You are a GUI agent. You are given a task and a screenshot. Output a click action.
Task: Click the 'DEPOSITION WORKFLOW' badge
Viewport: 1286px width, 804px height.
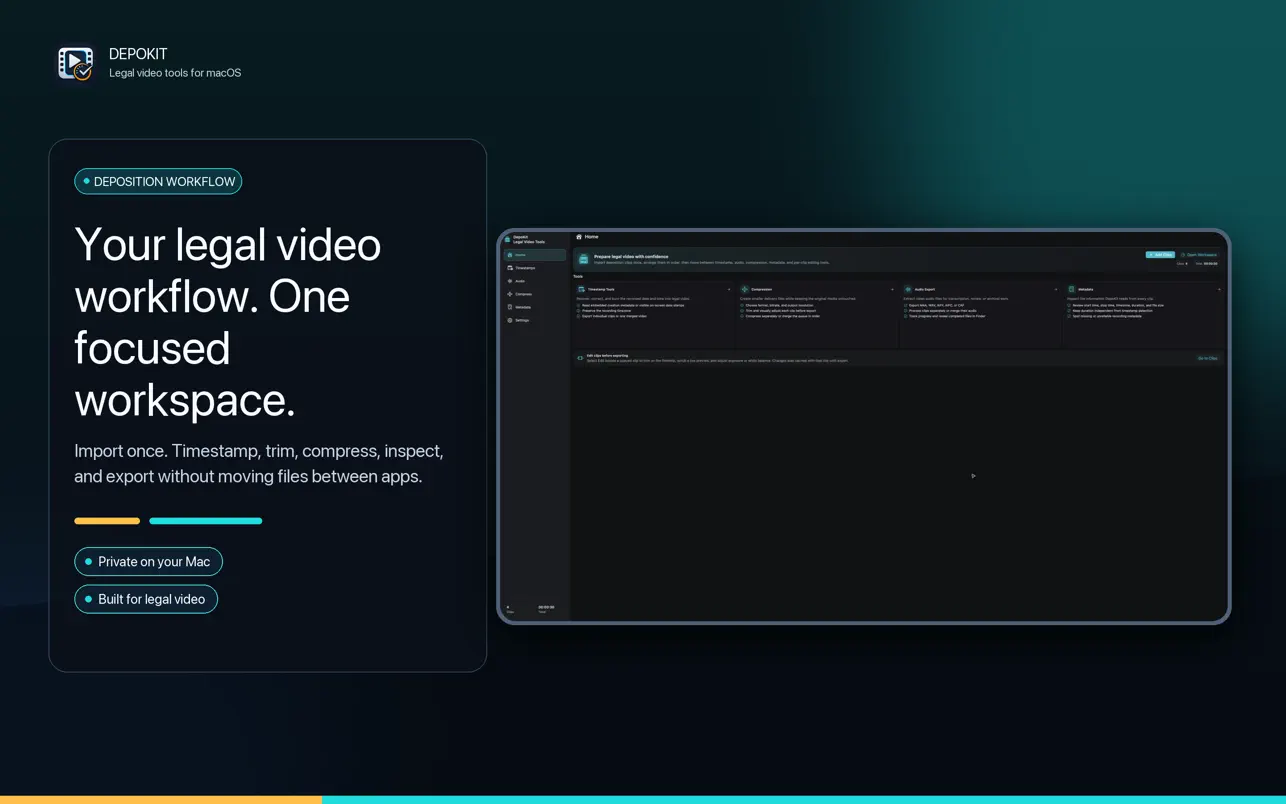[158, 181]
